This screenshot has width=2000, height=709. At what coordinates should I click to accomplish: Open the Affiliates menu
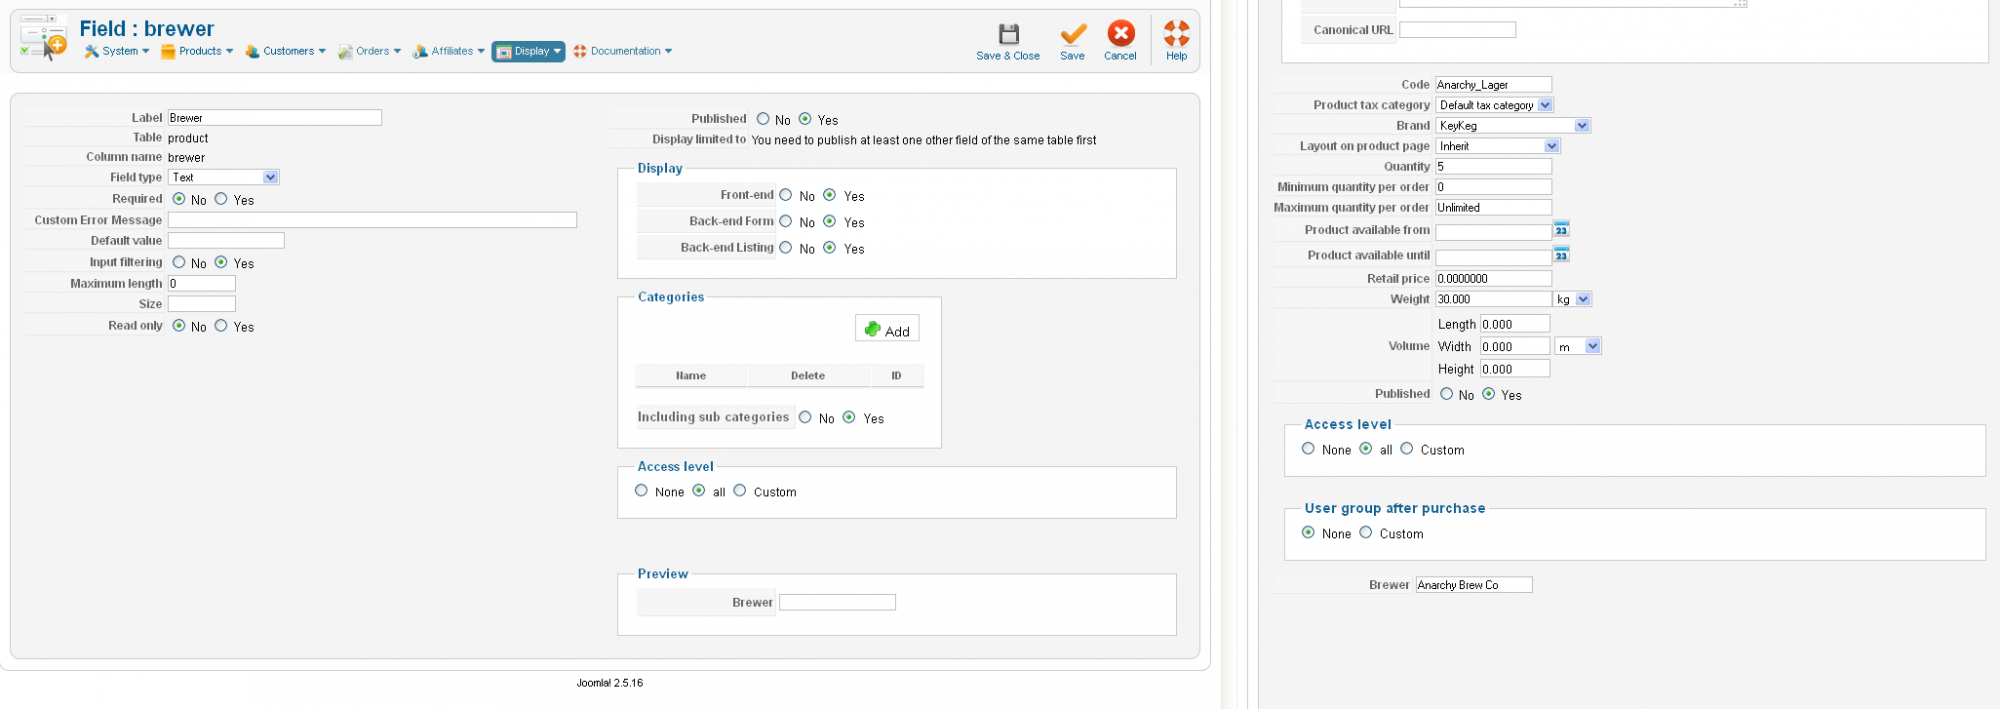coord(449,51)
